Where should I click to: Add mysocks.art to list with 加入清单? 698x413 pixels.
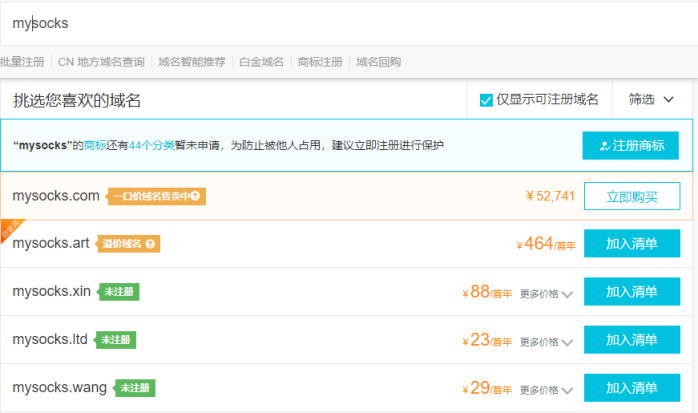[632, 243]
